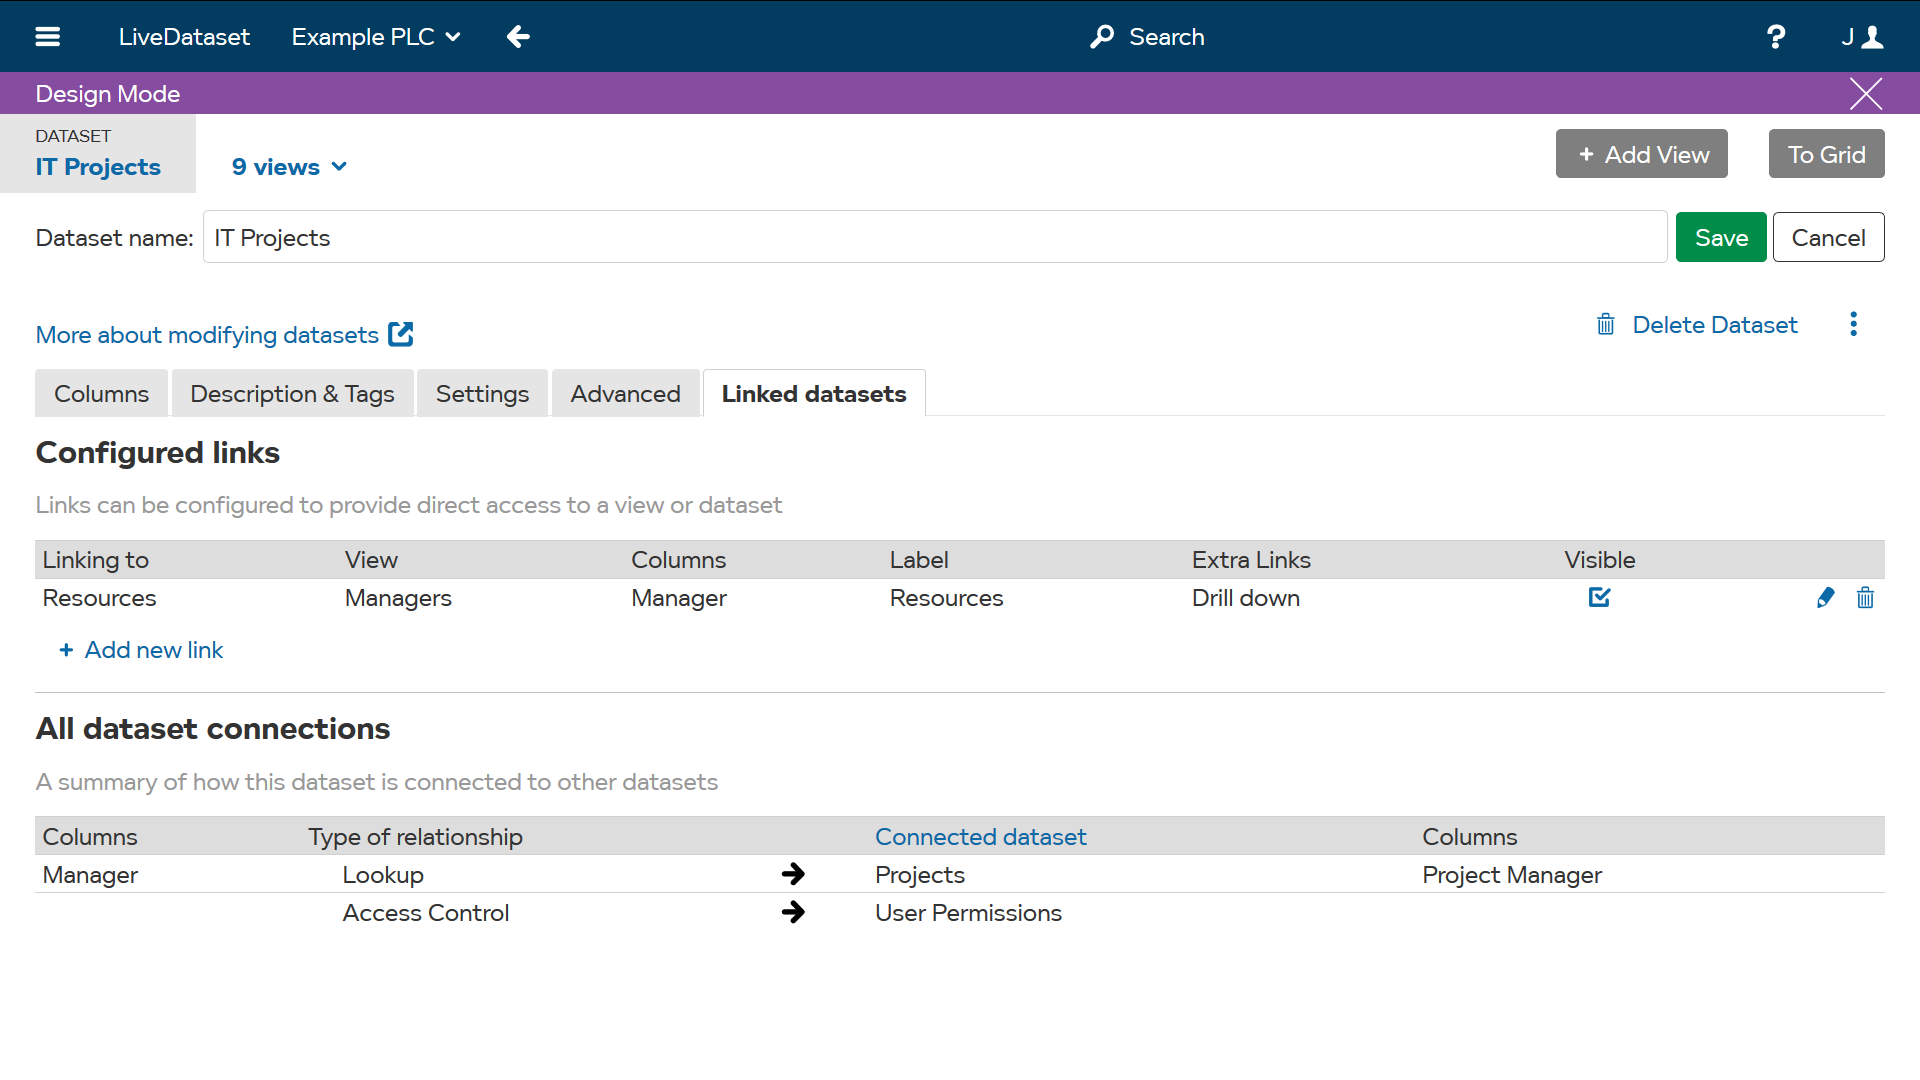Select the Description & Tags tab
1920x1080 pixels.
(x=292, y=393)
